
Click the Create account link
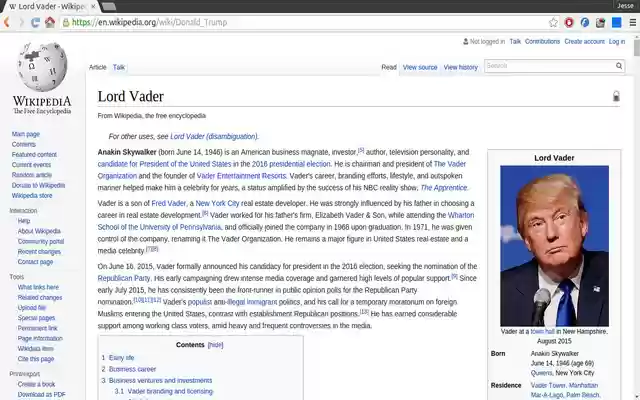click(584, 42)
